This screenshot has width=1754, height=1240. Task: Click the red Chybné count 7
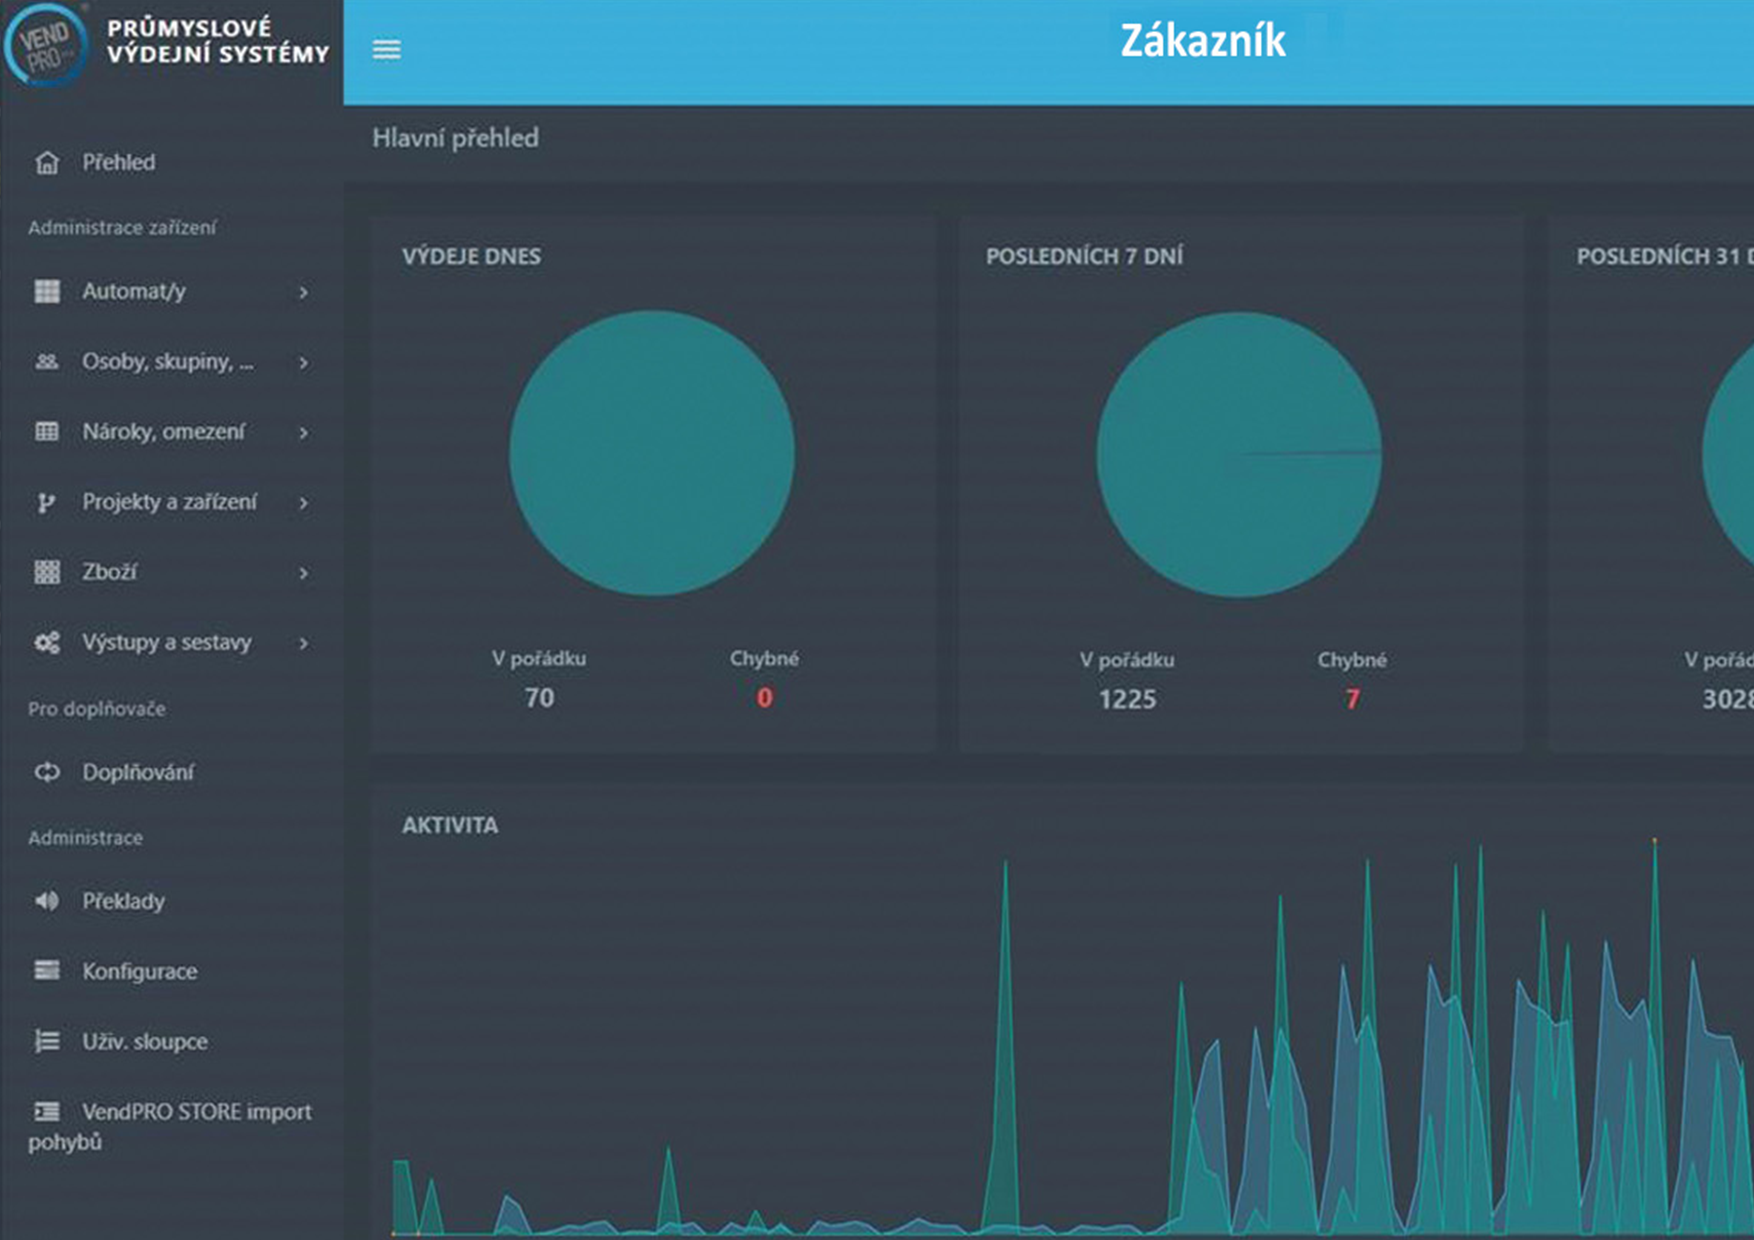tap(1352, 699)
